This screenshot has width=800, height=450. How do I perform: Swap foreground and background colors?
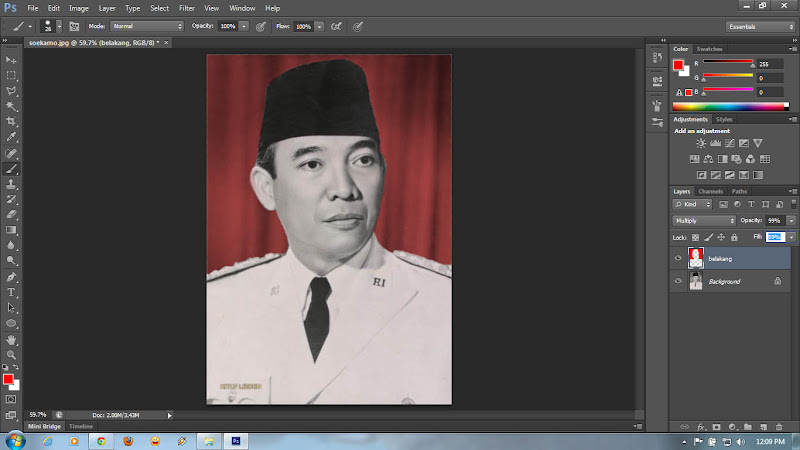pos(16,367)
